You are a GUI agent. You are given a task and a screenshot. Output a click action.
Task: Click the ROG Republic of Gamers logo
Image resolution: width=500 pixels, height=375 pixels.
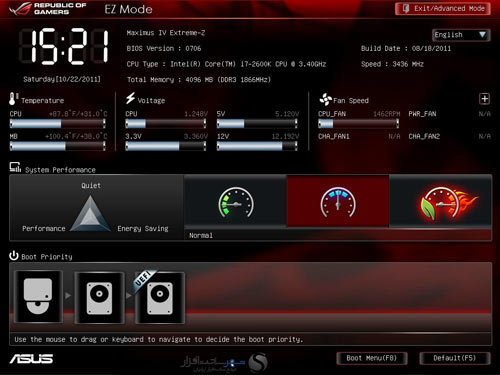coord(48,9)
